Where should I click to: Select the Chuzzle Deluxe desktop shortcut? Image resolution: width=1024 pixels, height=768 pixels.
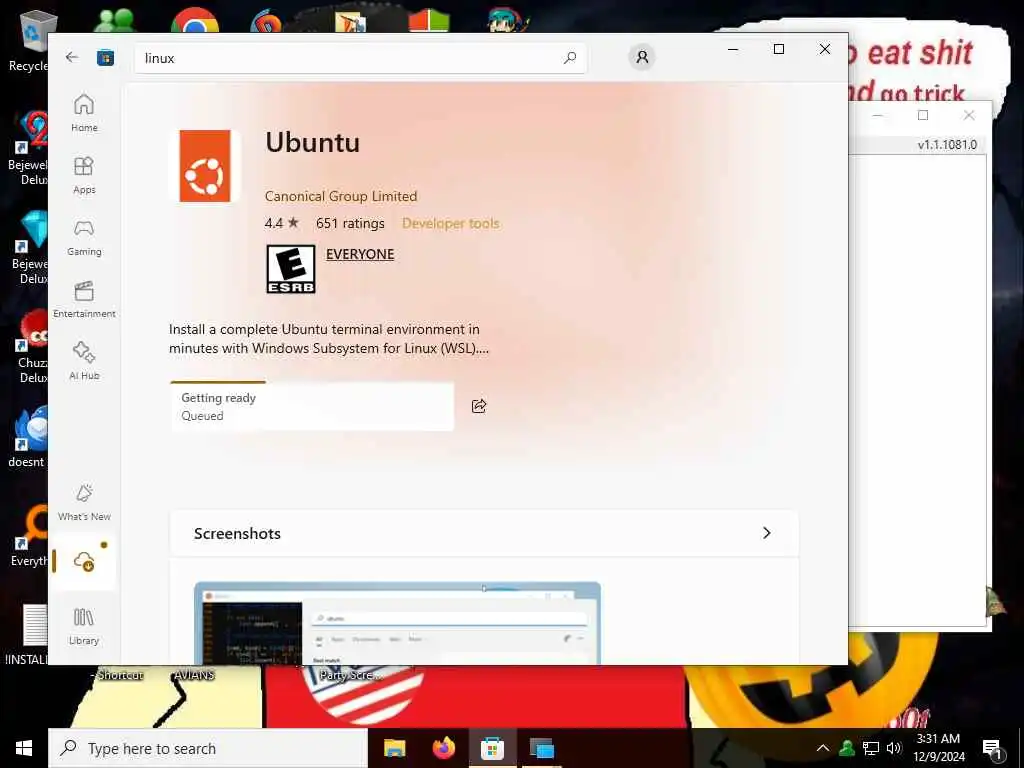point(30,346)
